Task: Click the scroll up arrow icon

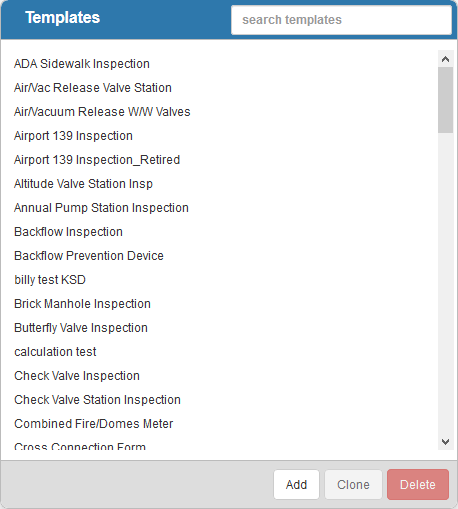Action: pyautogui.click(x=445, y=59)
